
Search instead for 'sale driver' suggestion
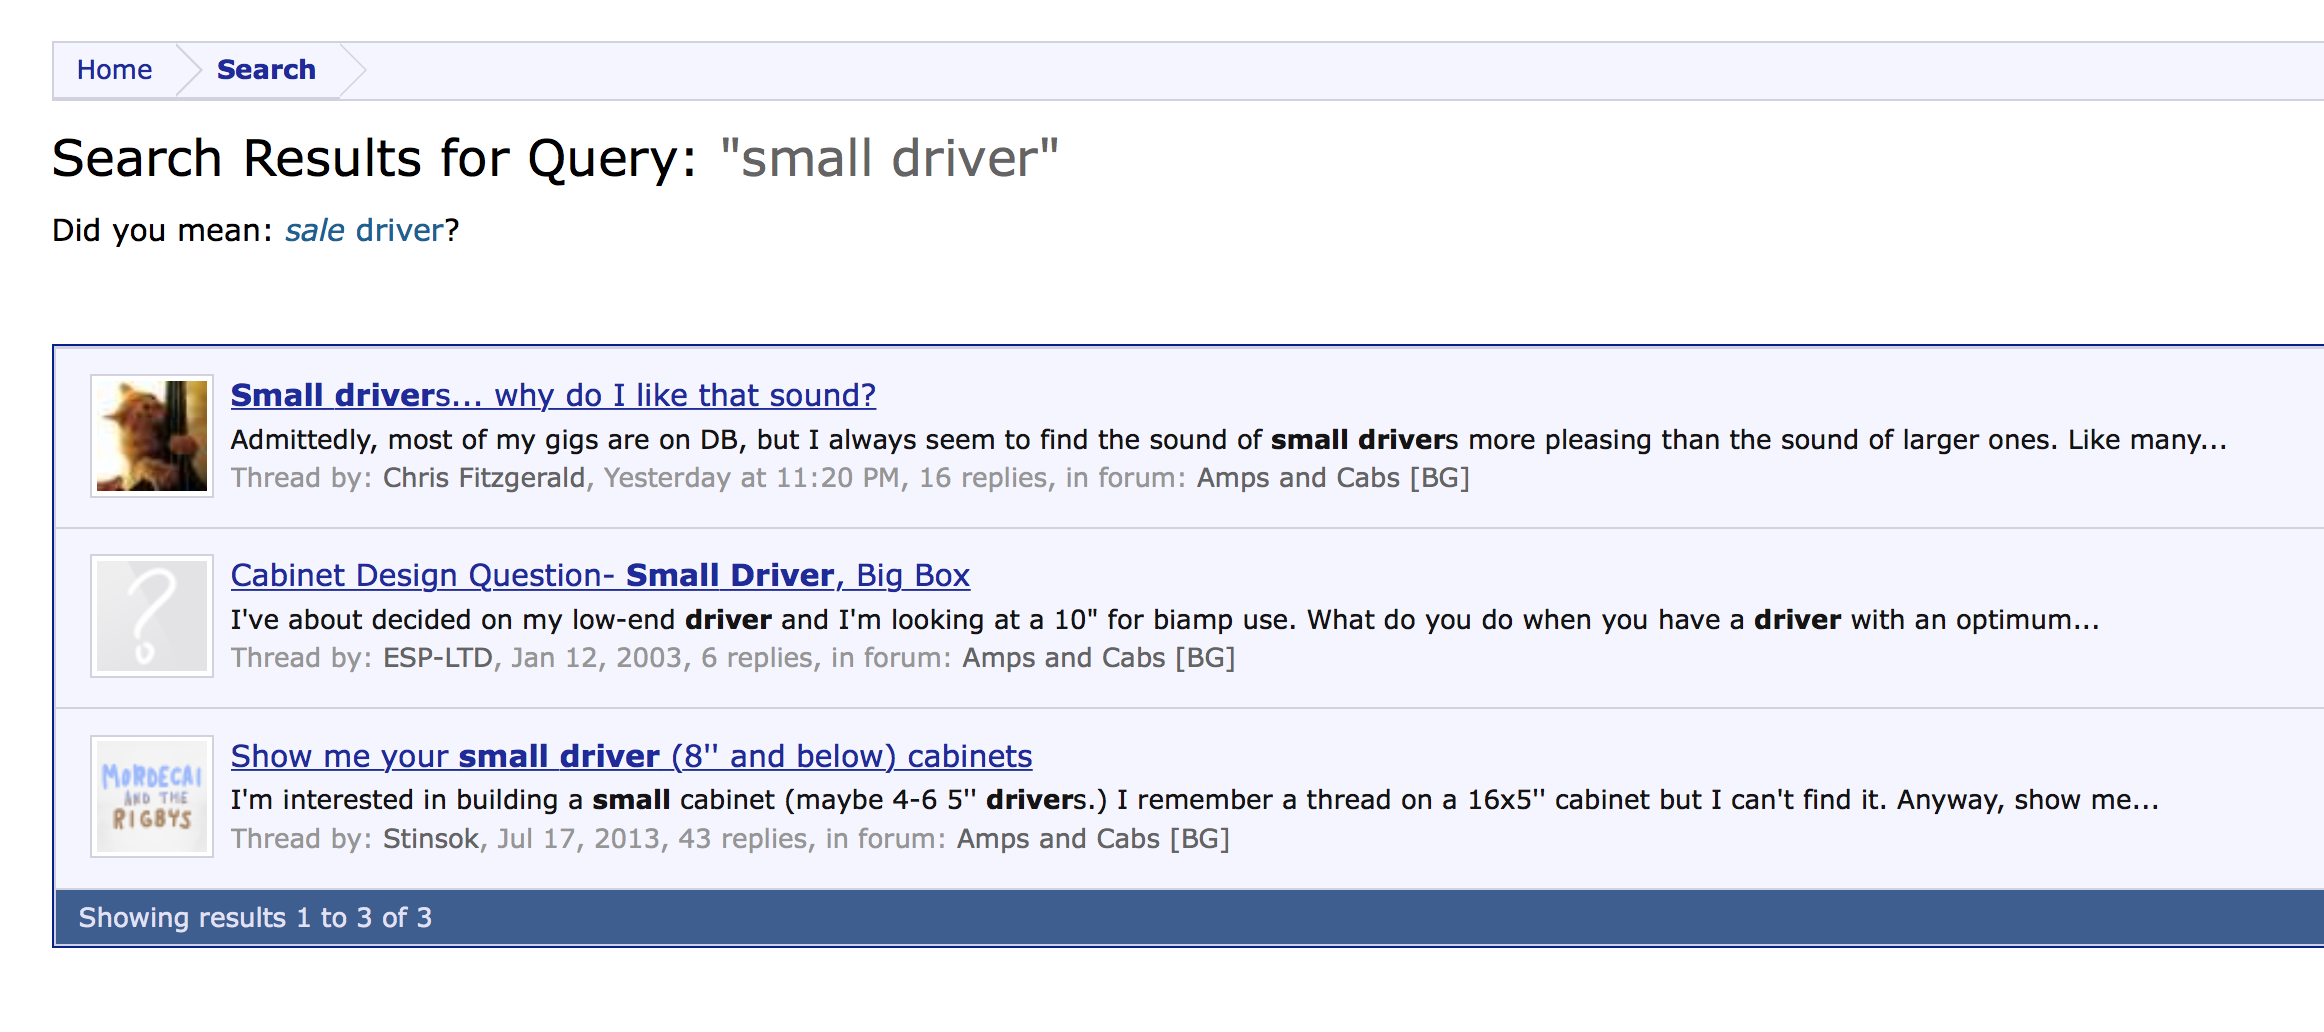coord(365,230)
